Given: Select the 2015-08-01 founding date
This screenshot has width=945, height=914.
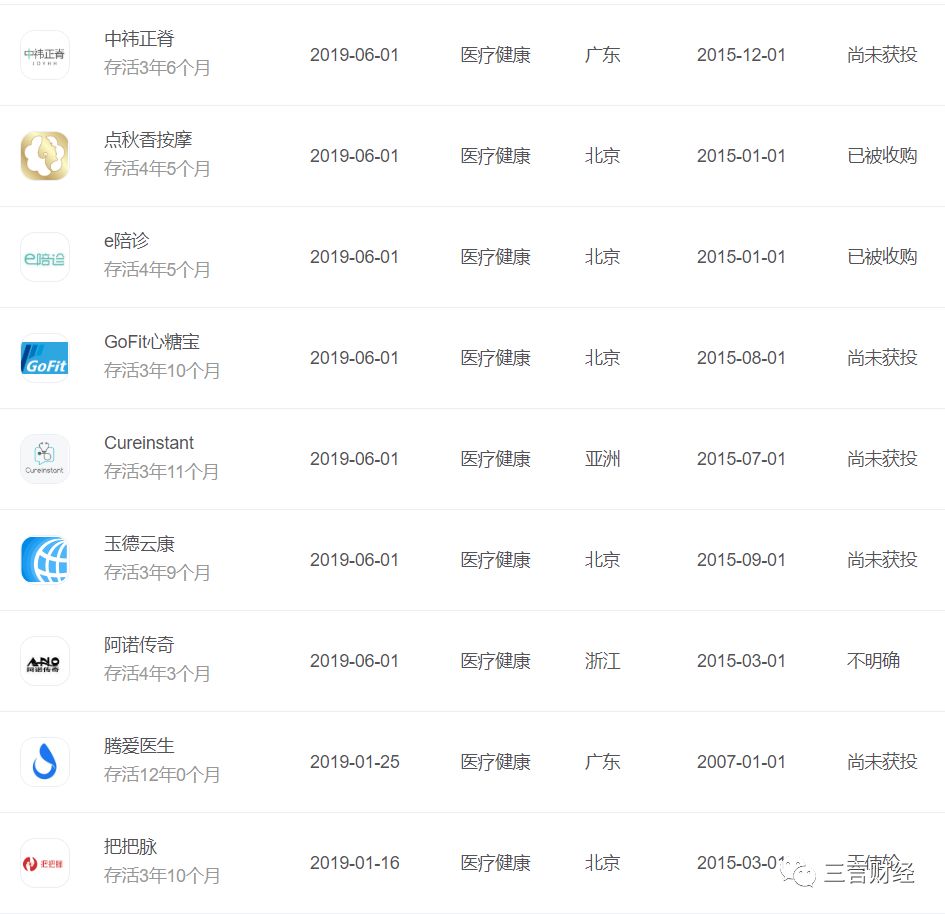Looking at the screenshot, I should coord(741,358).
